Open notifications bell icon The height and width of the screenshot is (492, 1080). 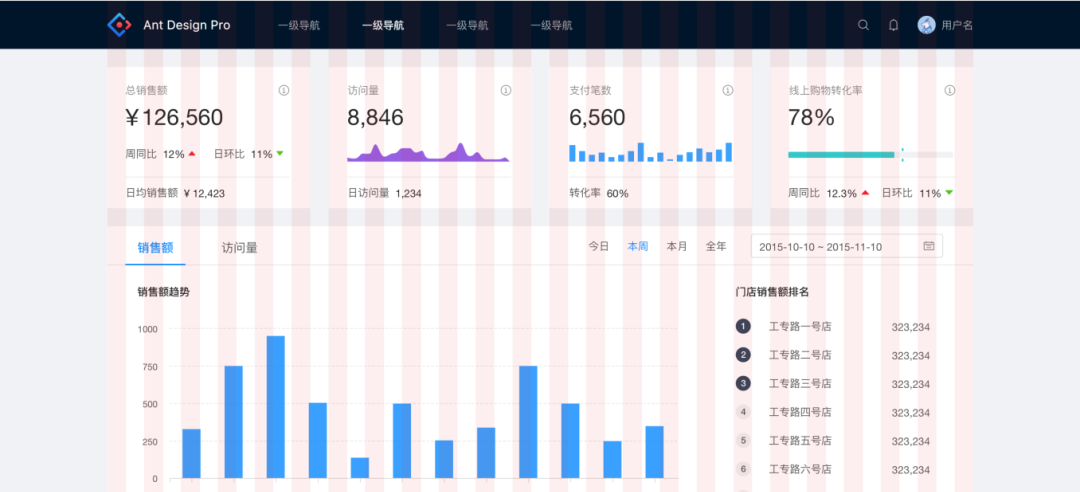click(893, 25)
